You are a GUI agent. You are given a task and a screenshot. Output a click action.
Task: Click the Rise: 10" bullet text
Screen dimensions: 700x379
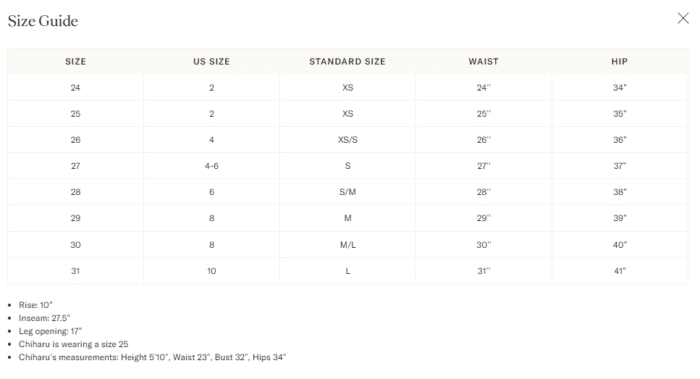pyautogui.click(x=36, y=305)
